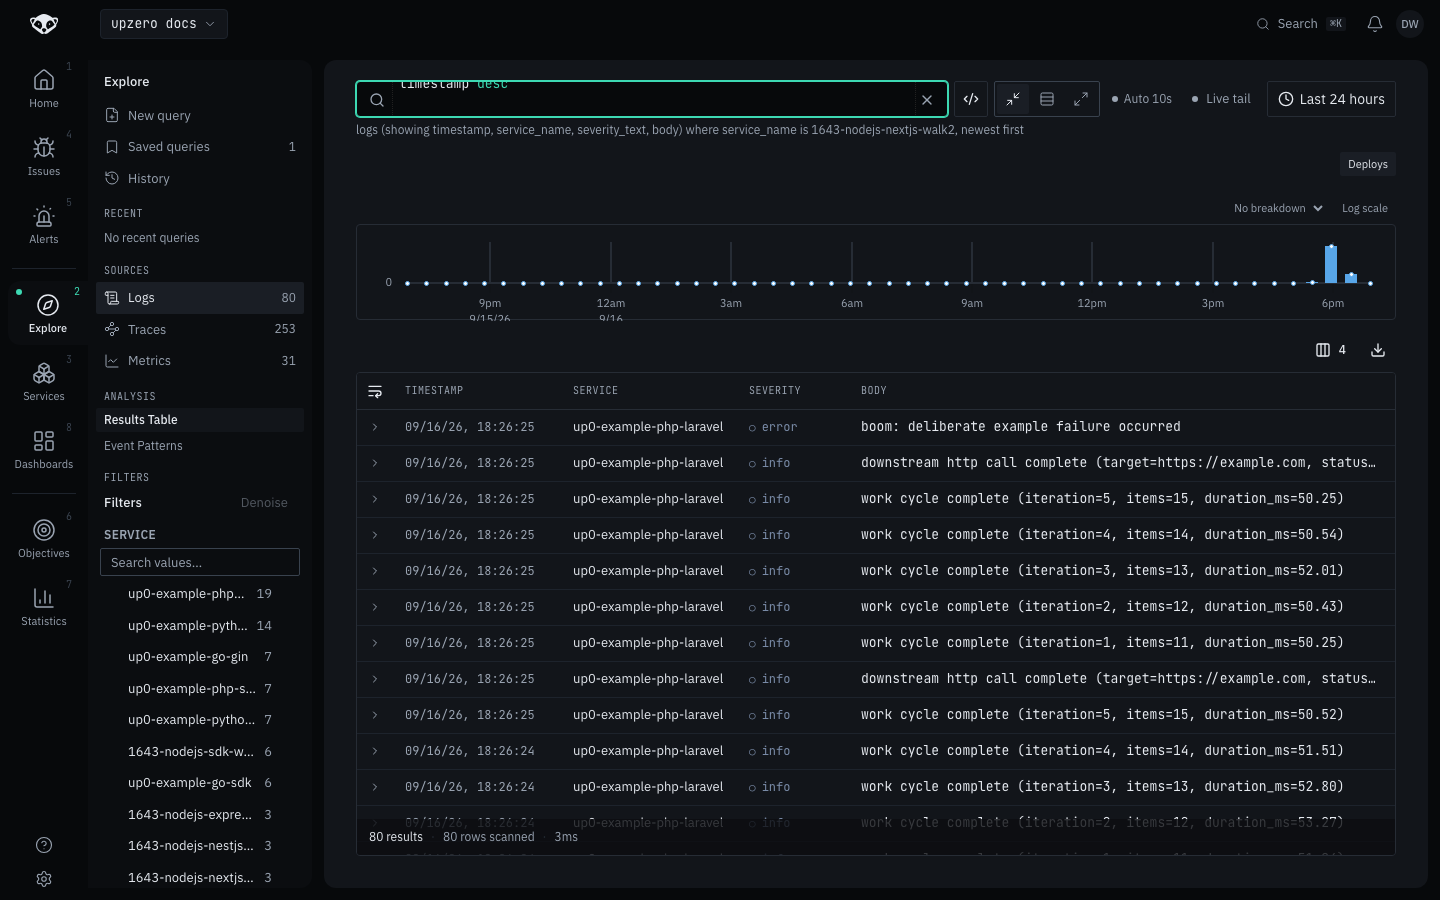Filter by 1643-nodejs-expre... service

(200, 815)
